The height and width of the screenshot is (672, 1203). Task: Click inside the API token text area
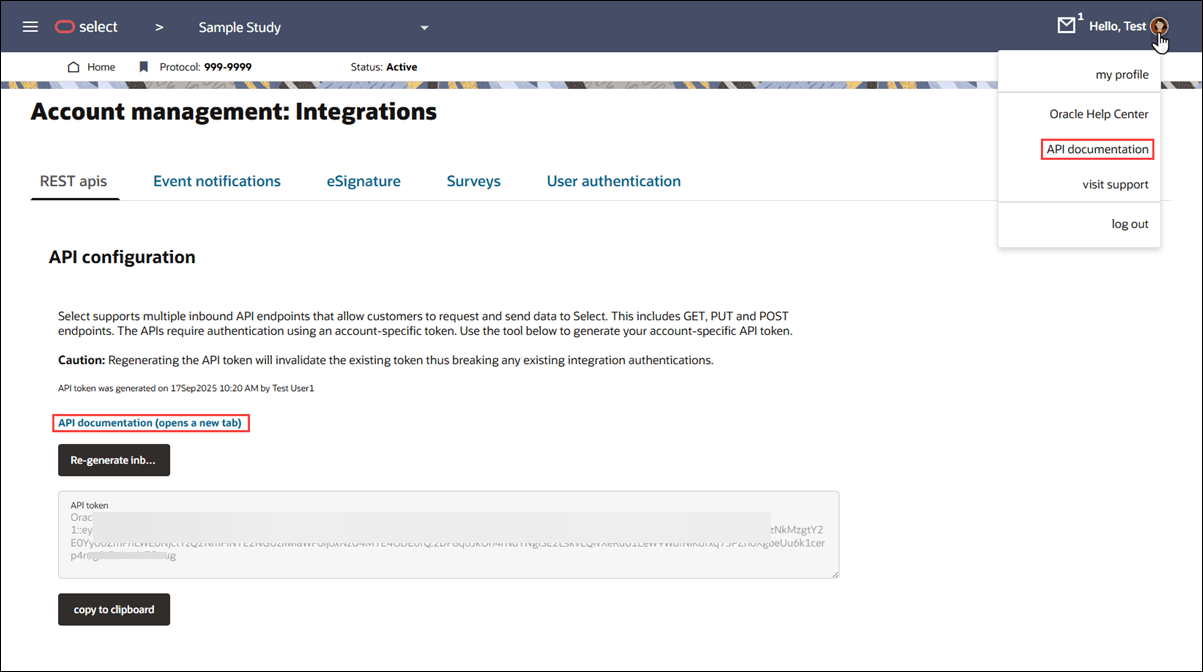pyautogui.click(x=448, y=533)
